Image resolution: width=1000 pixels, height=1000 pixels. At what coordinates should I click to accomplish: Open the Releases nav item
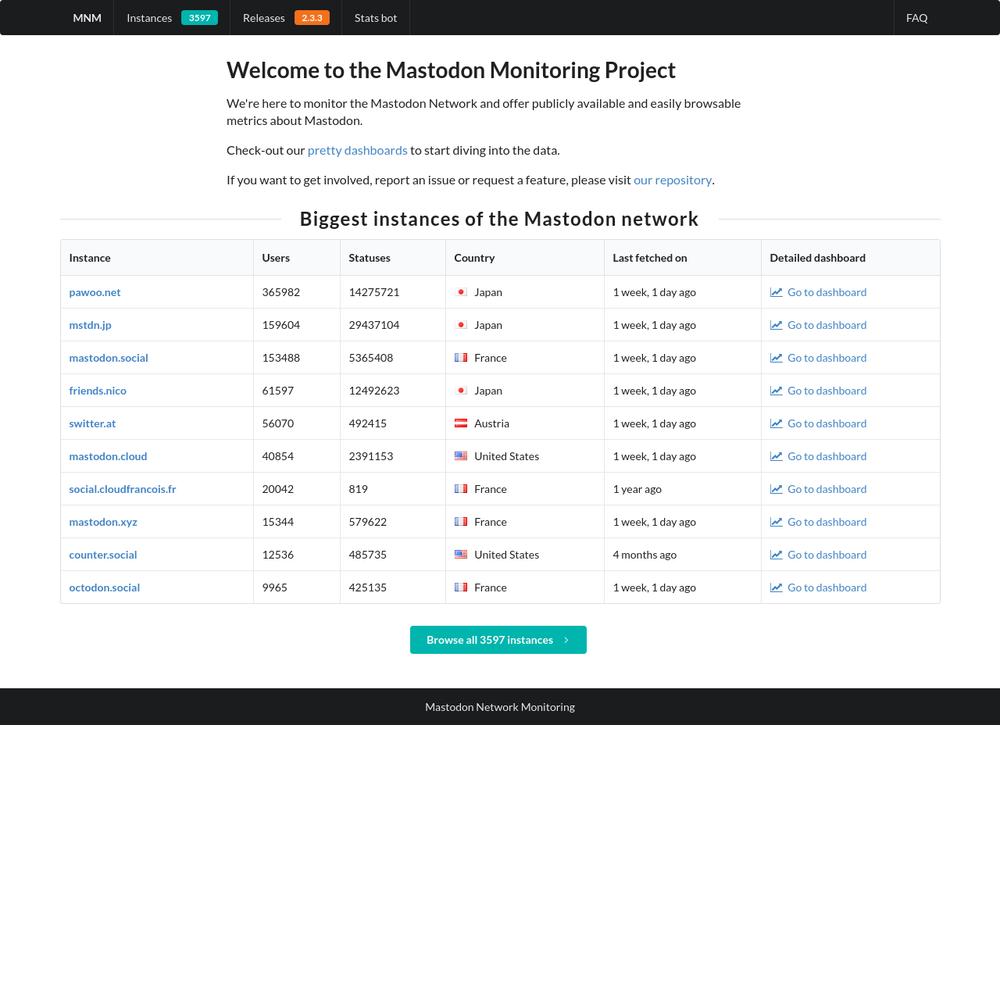pyautogui.click(x=286, y=18)
